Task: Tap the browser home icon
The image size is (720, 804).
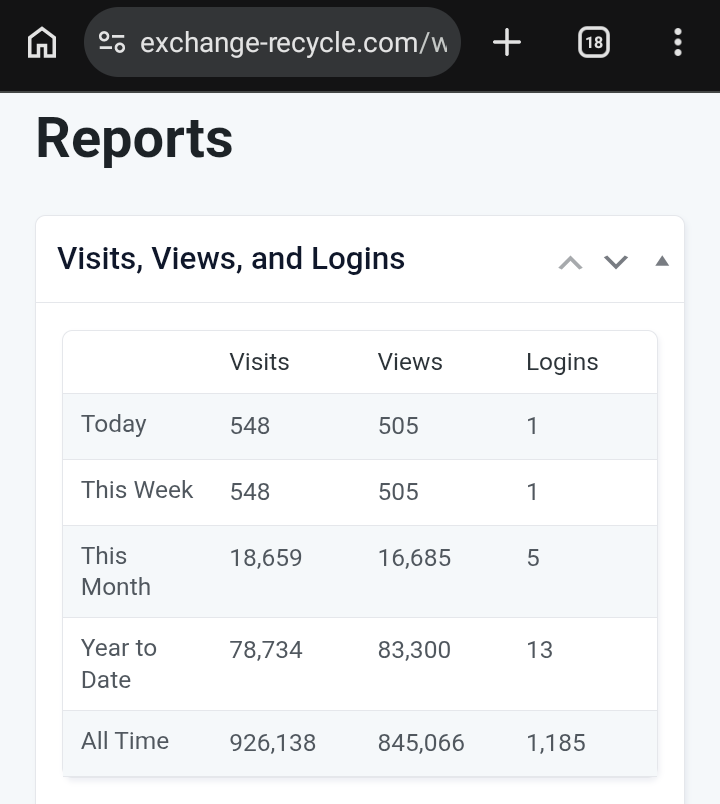Action: (42, 42)
